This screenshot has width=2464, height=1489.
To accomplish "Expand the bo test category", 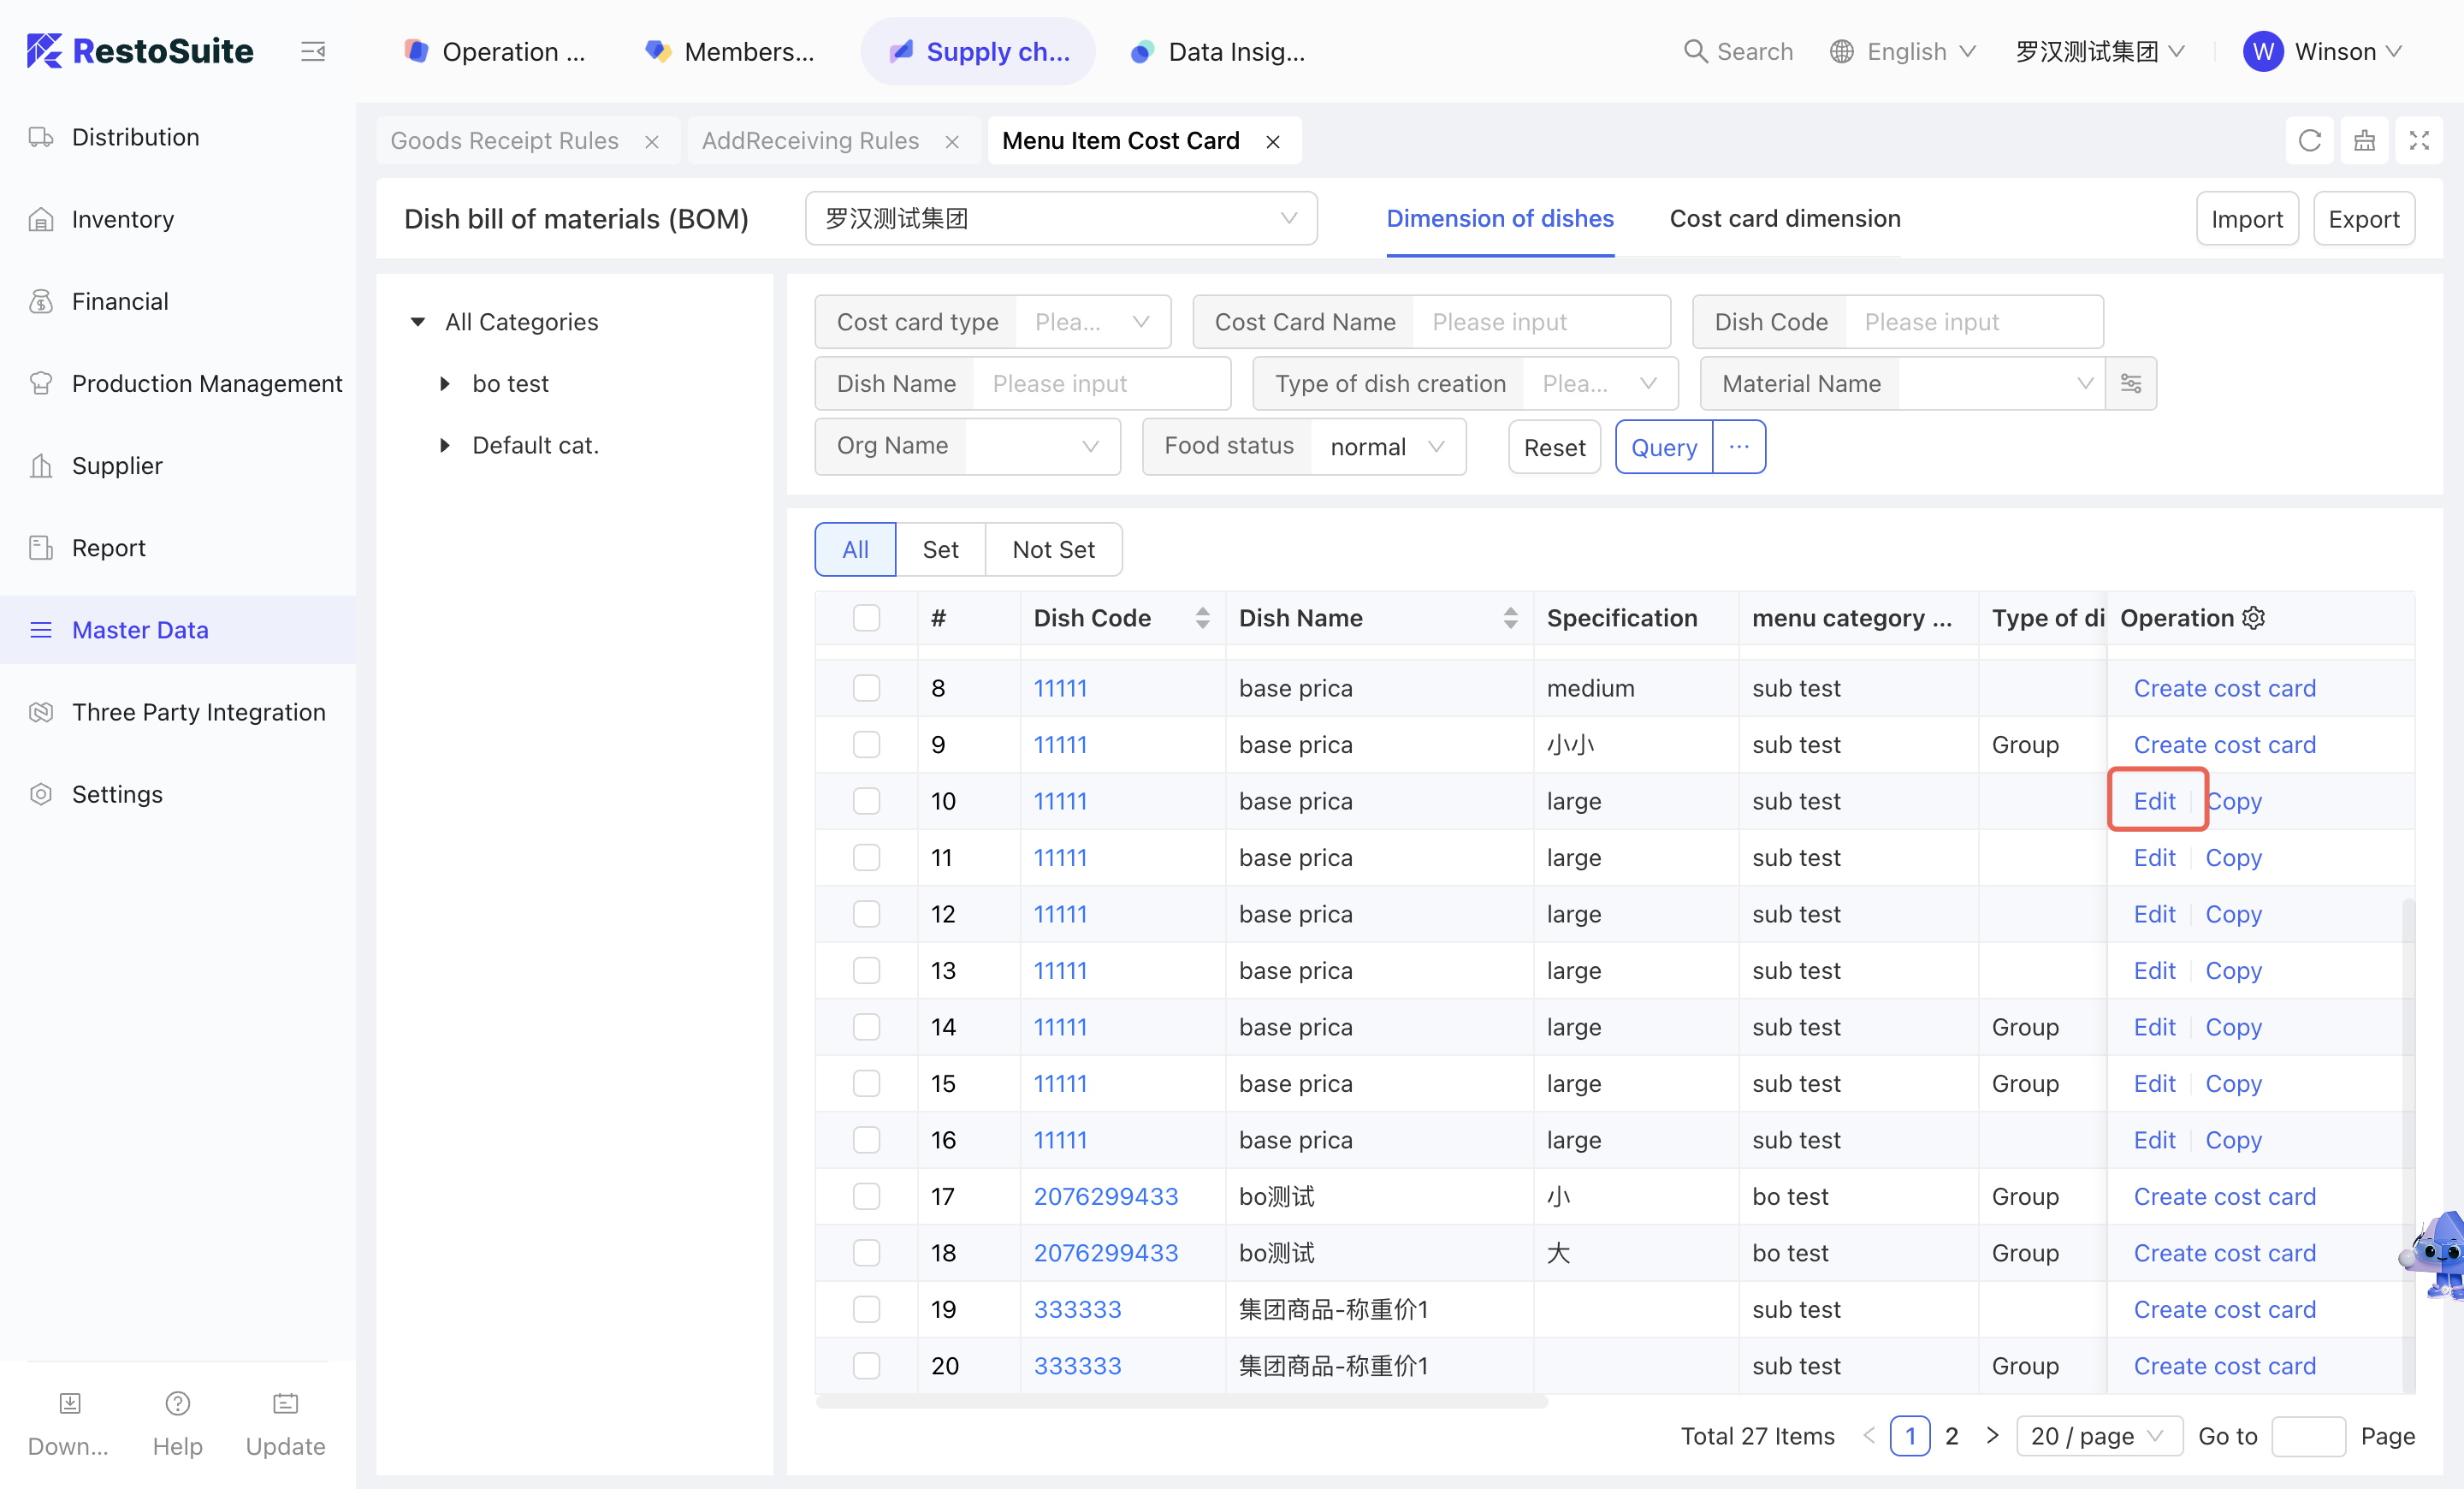I will [445, 384].
